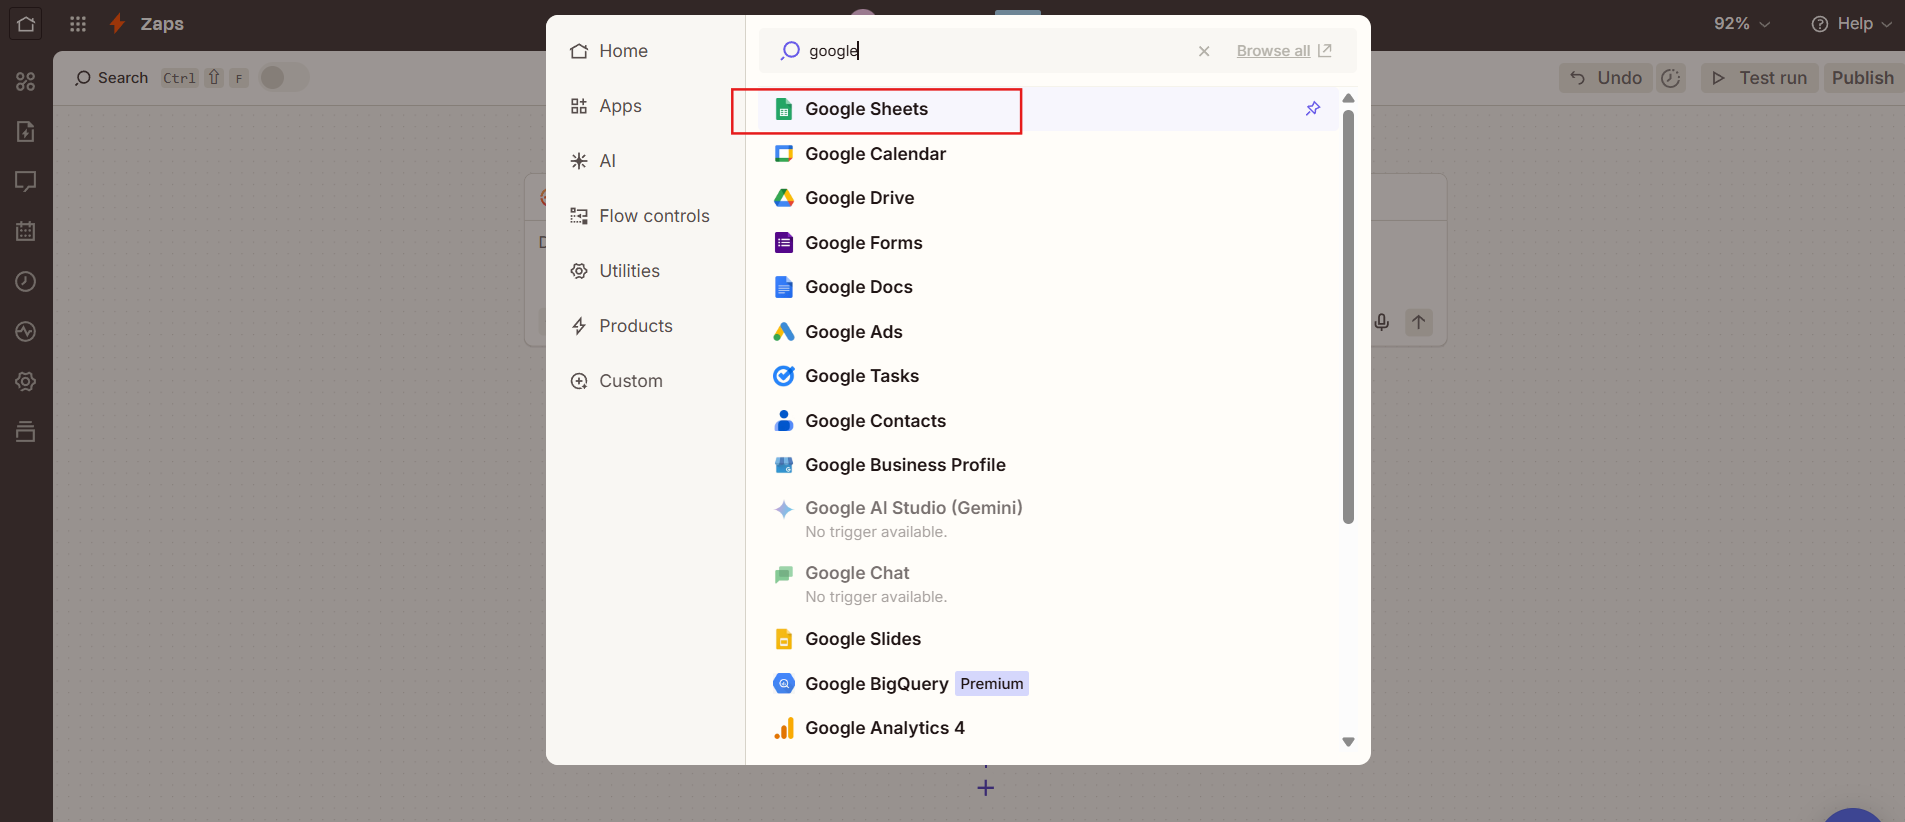Click the blue Google Docs icon
This screenshot has width=1905, height=822.
(784, 287)
